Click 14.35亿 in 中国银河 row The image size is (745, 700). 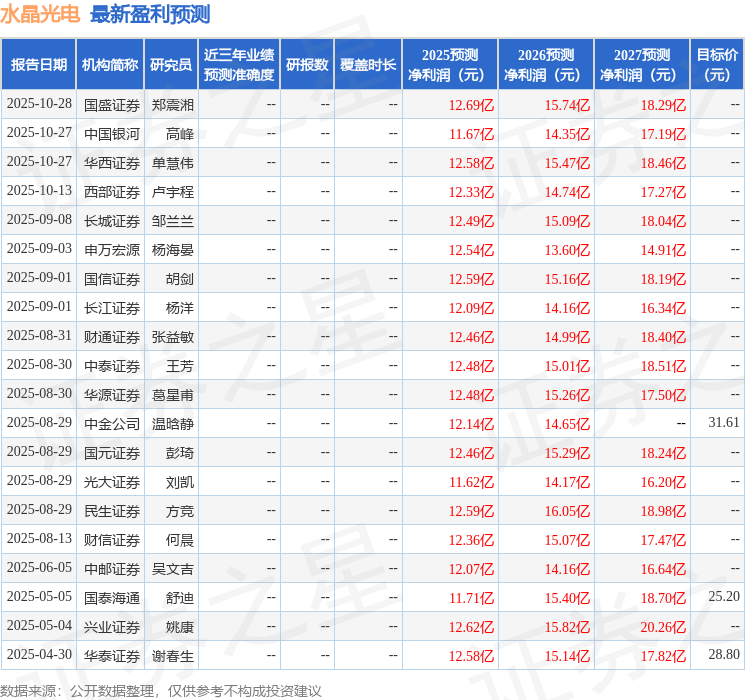(567, 134)
